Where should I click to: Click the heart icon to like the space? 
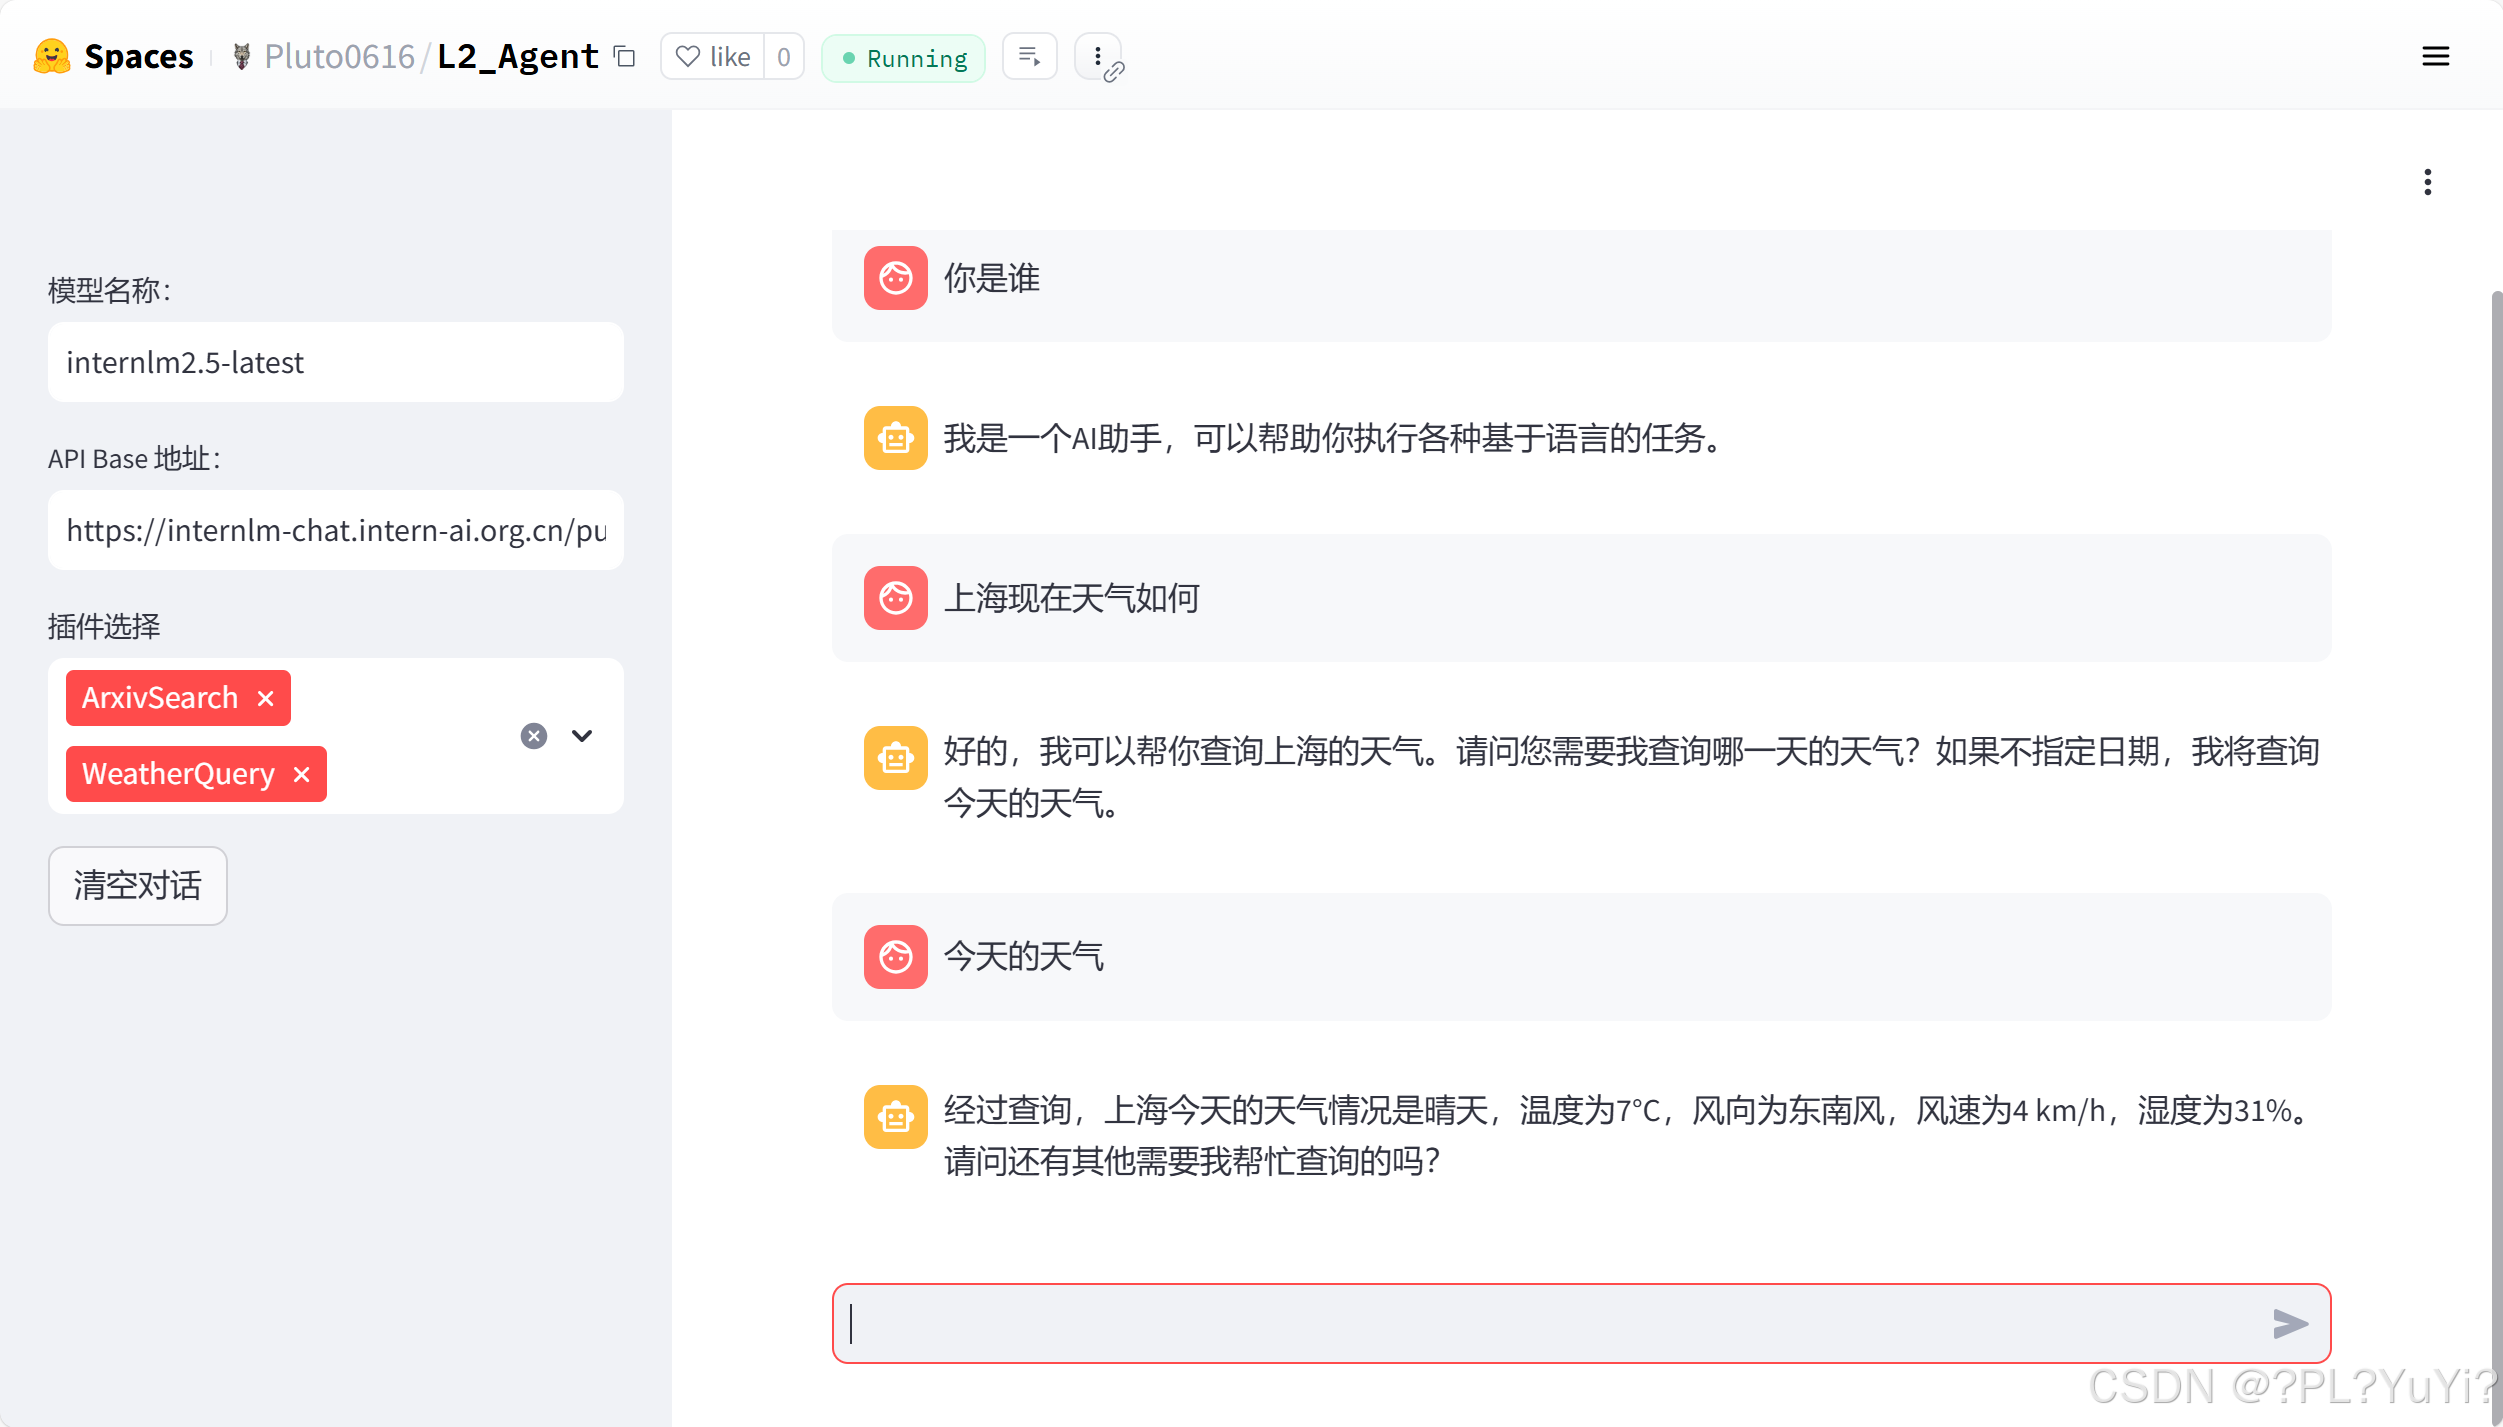686,57
